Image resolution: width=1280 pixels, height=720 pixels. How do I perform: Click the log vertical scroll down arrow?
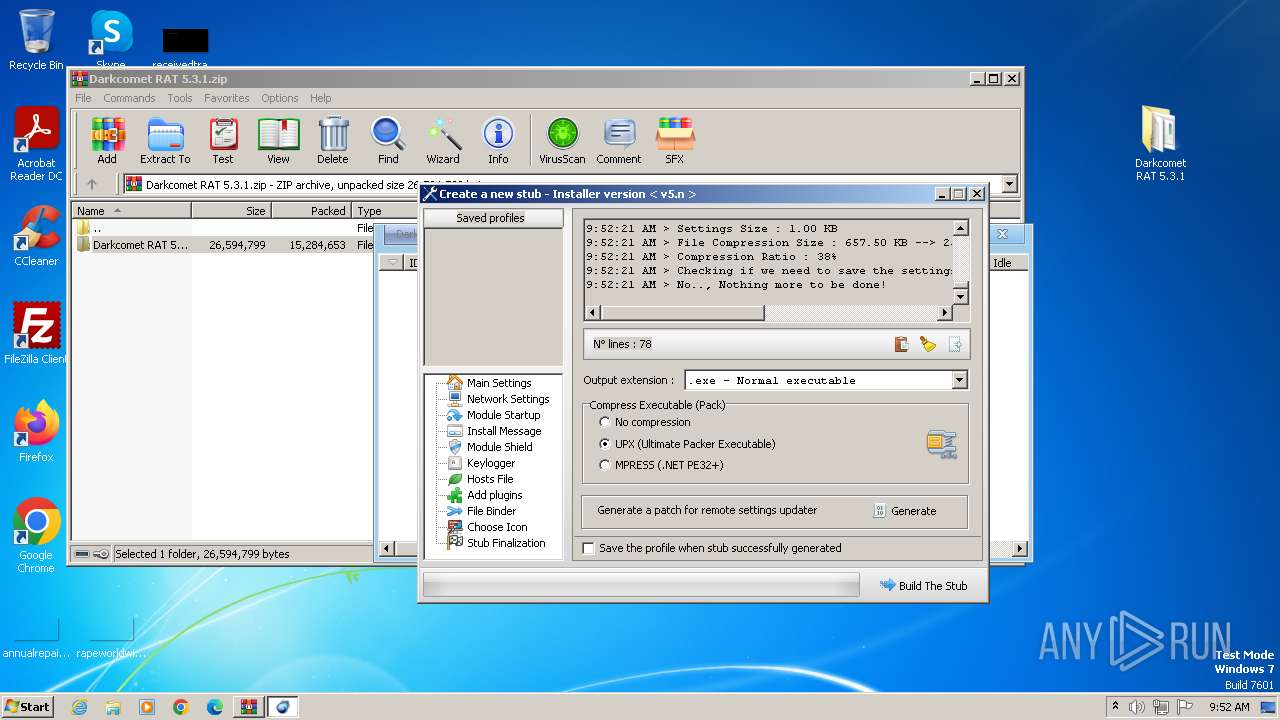point(961,297)
